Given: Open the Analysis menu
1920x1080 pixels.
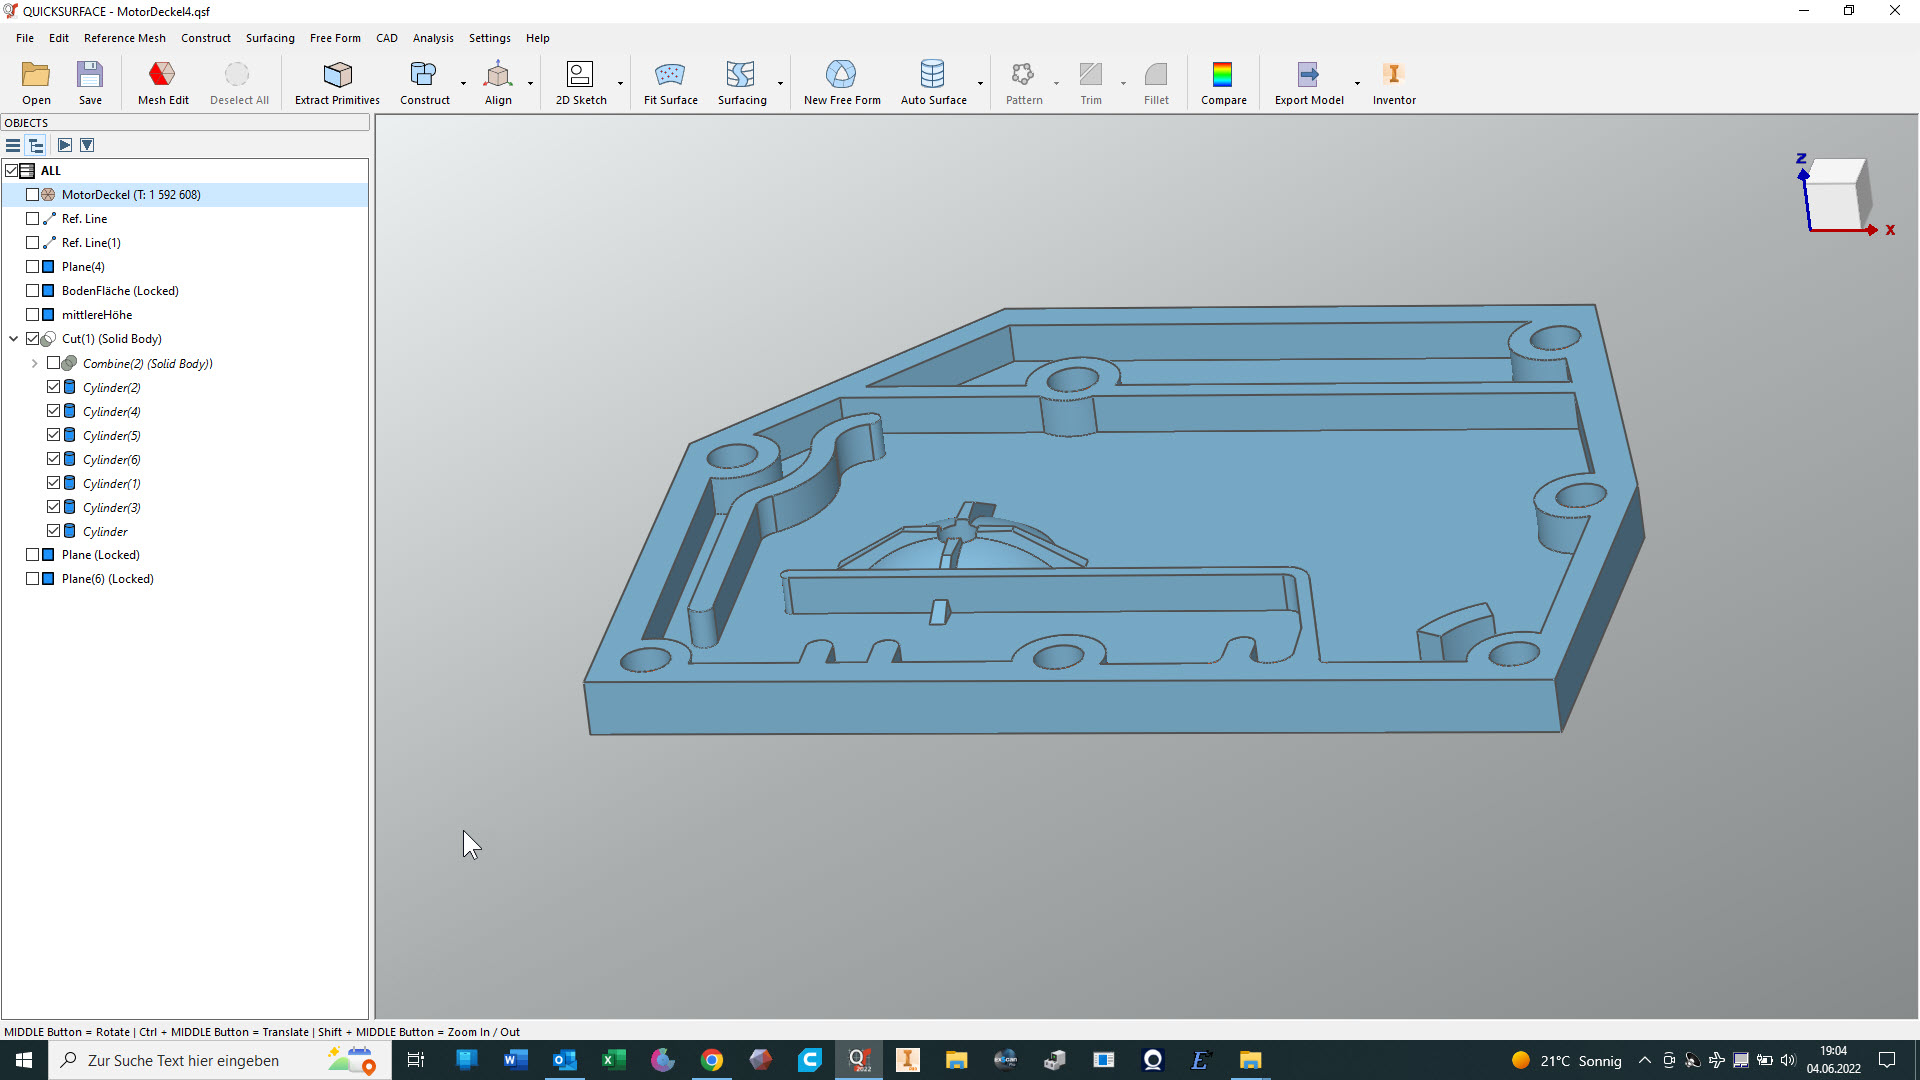Looking at the screenshot, I should click(432, 38).
